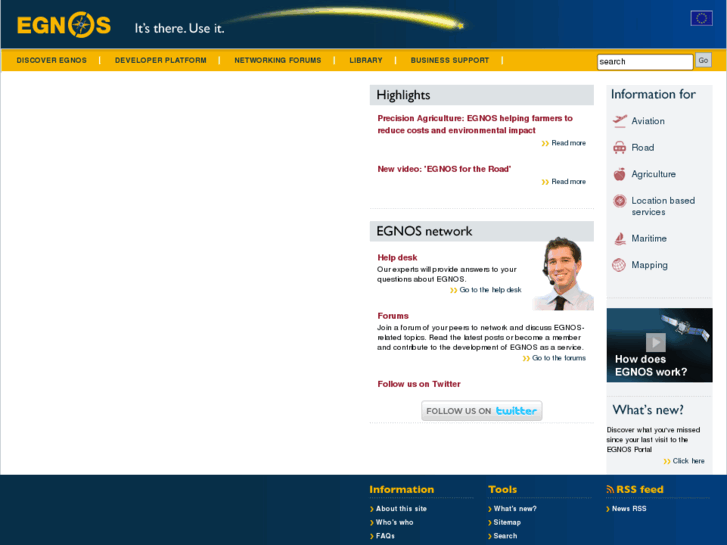Open FAQs footer link
Screen dimensions: 727x545
click(385, 536)
